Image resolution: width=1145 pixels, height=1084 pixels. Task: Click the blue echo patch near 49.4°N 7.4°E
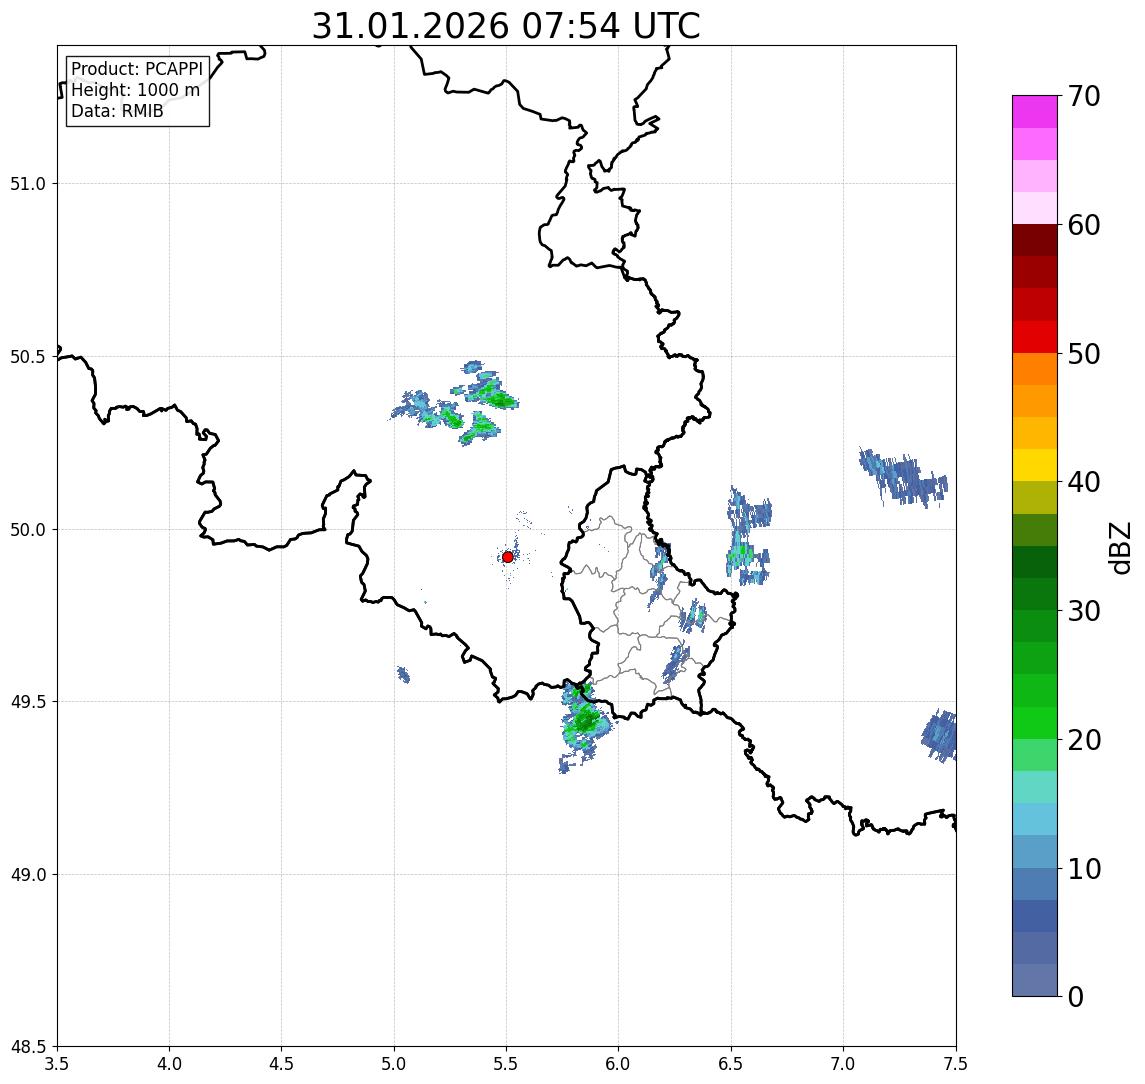(939, 736)
